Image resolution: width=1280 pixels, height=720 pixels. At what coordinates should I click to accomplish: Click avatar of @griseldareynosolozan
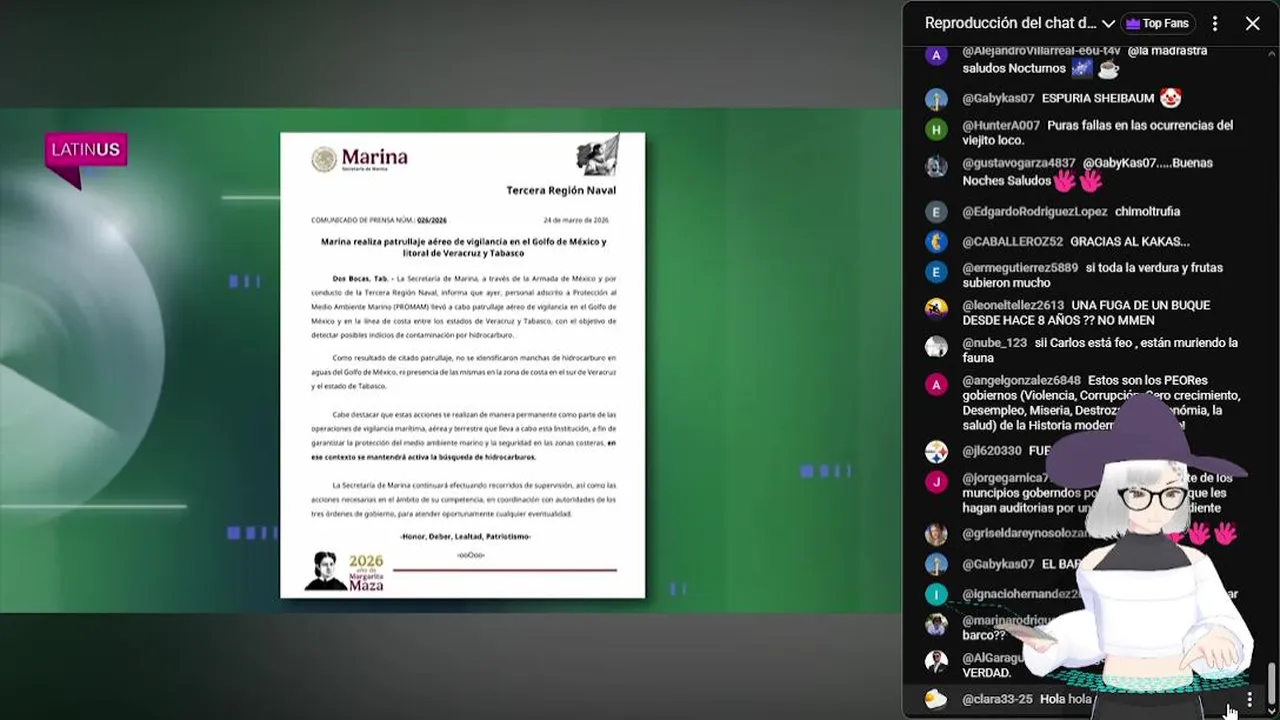click(936, 534)
